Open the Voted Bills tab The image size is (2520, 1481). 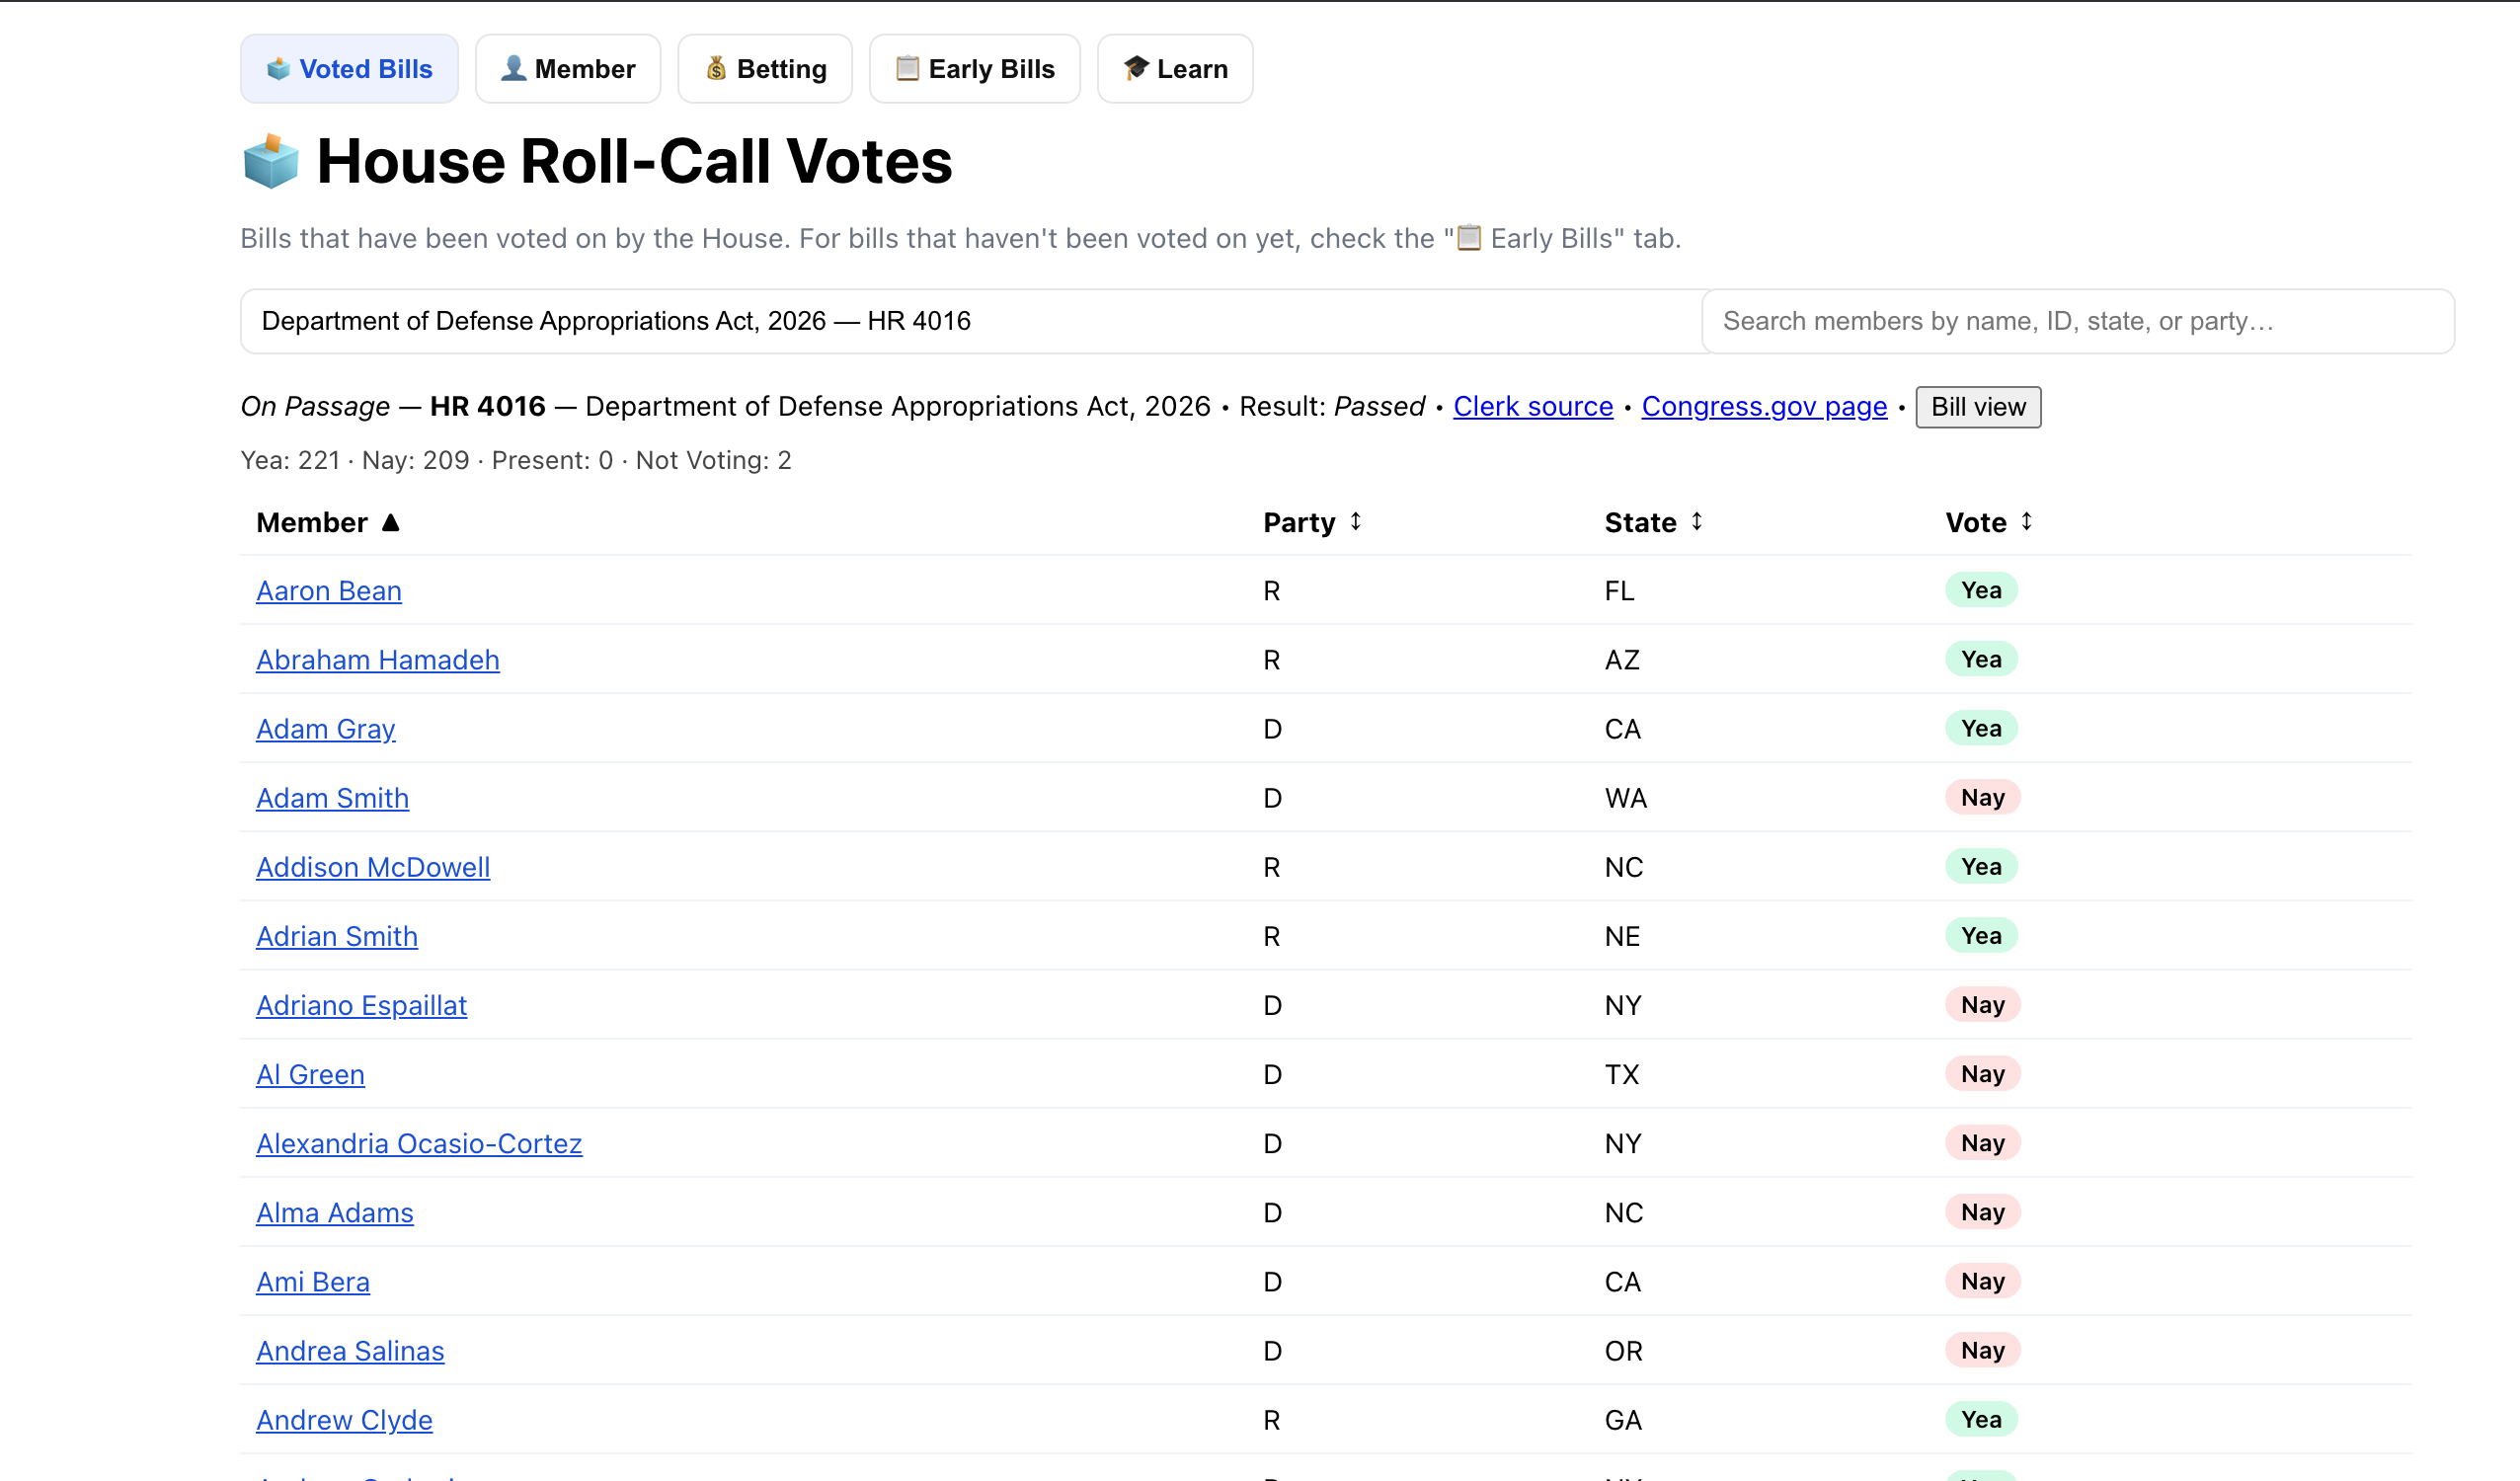click(x=349, y=69)
